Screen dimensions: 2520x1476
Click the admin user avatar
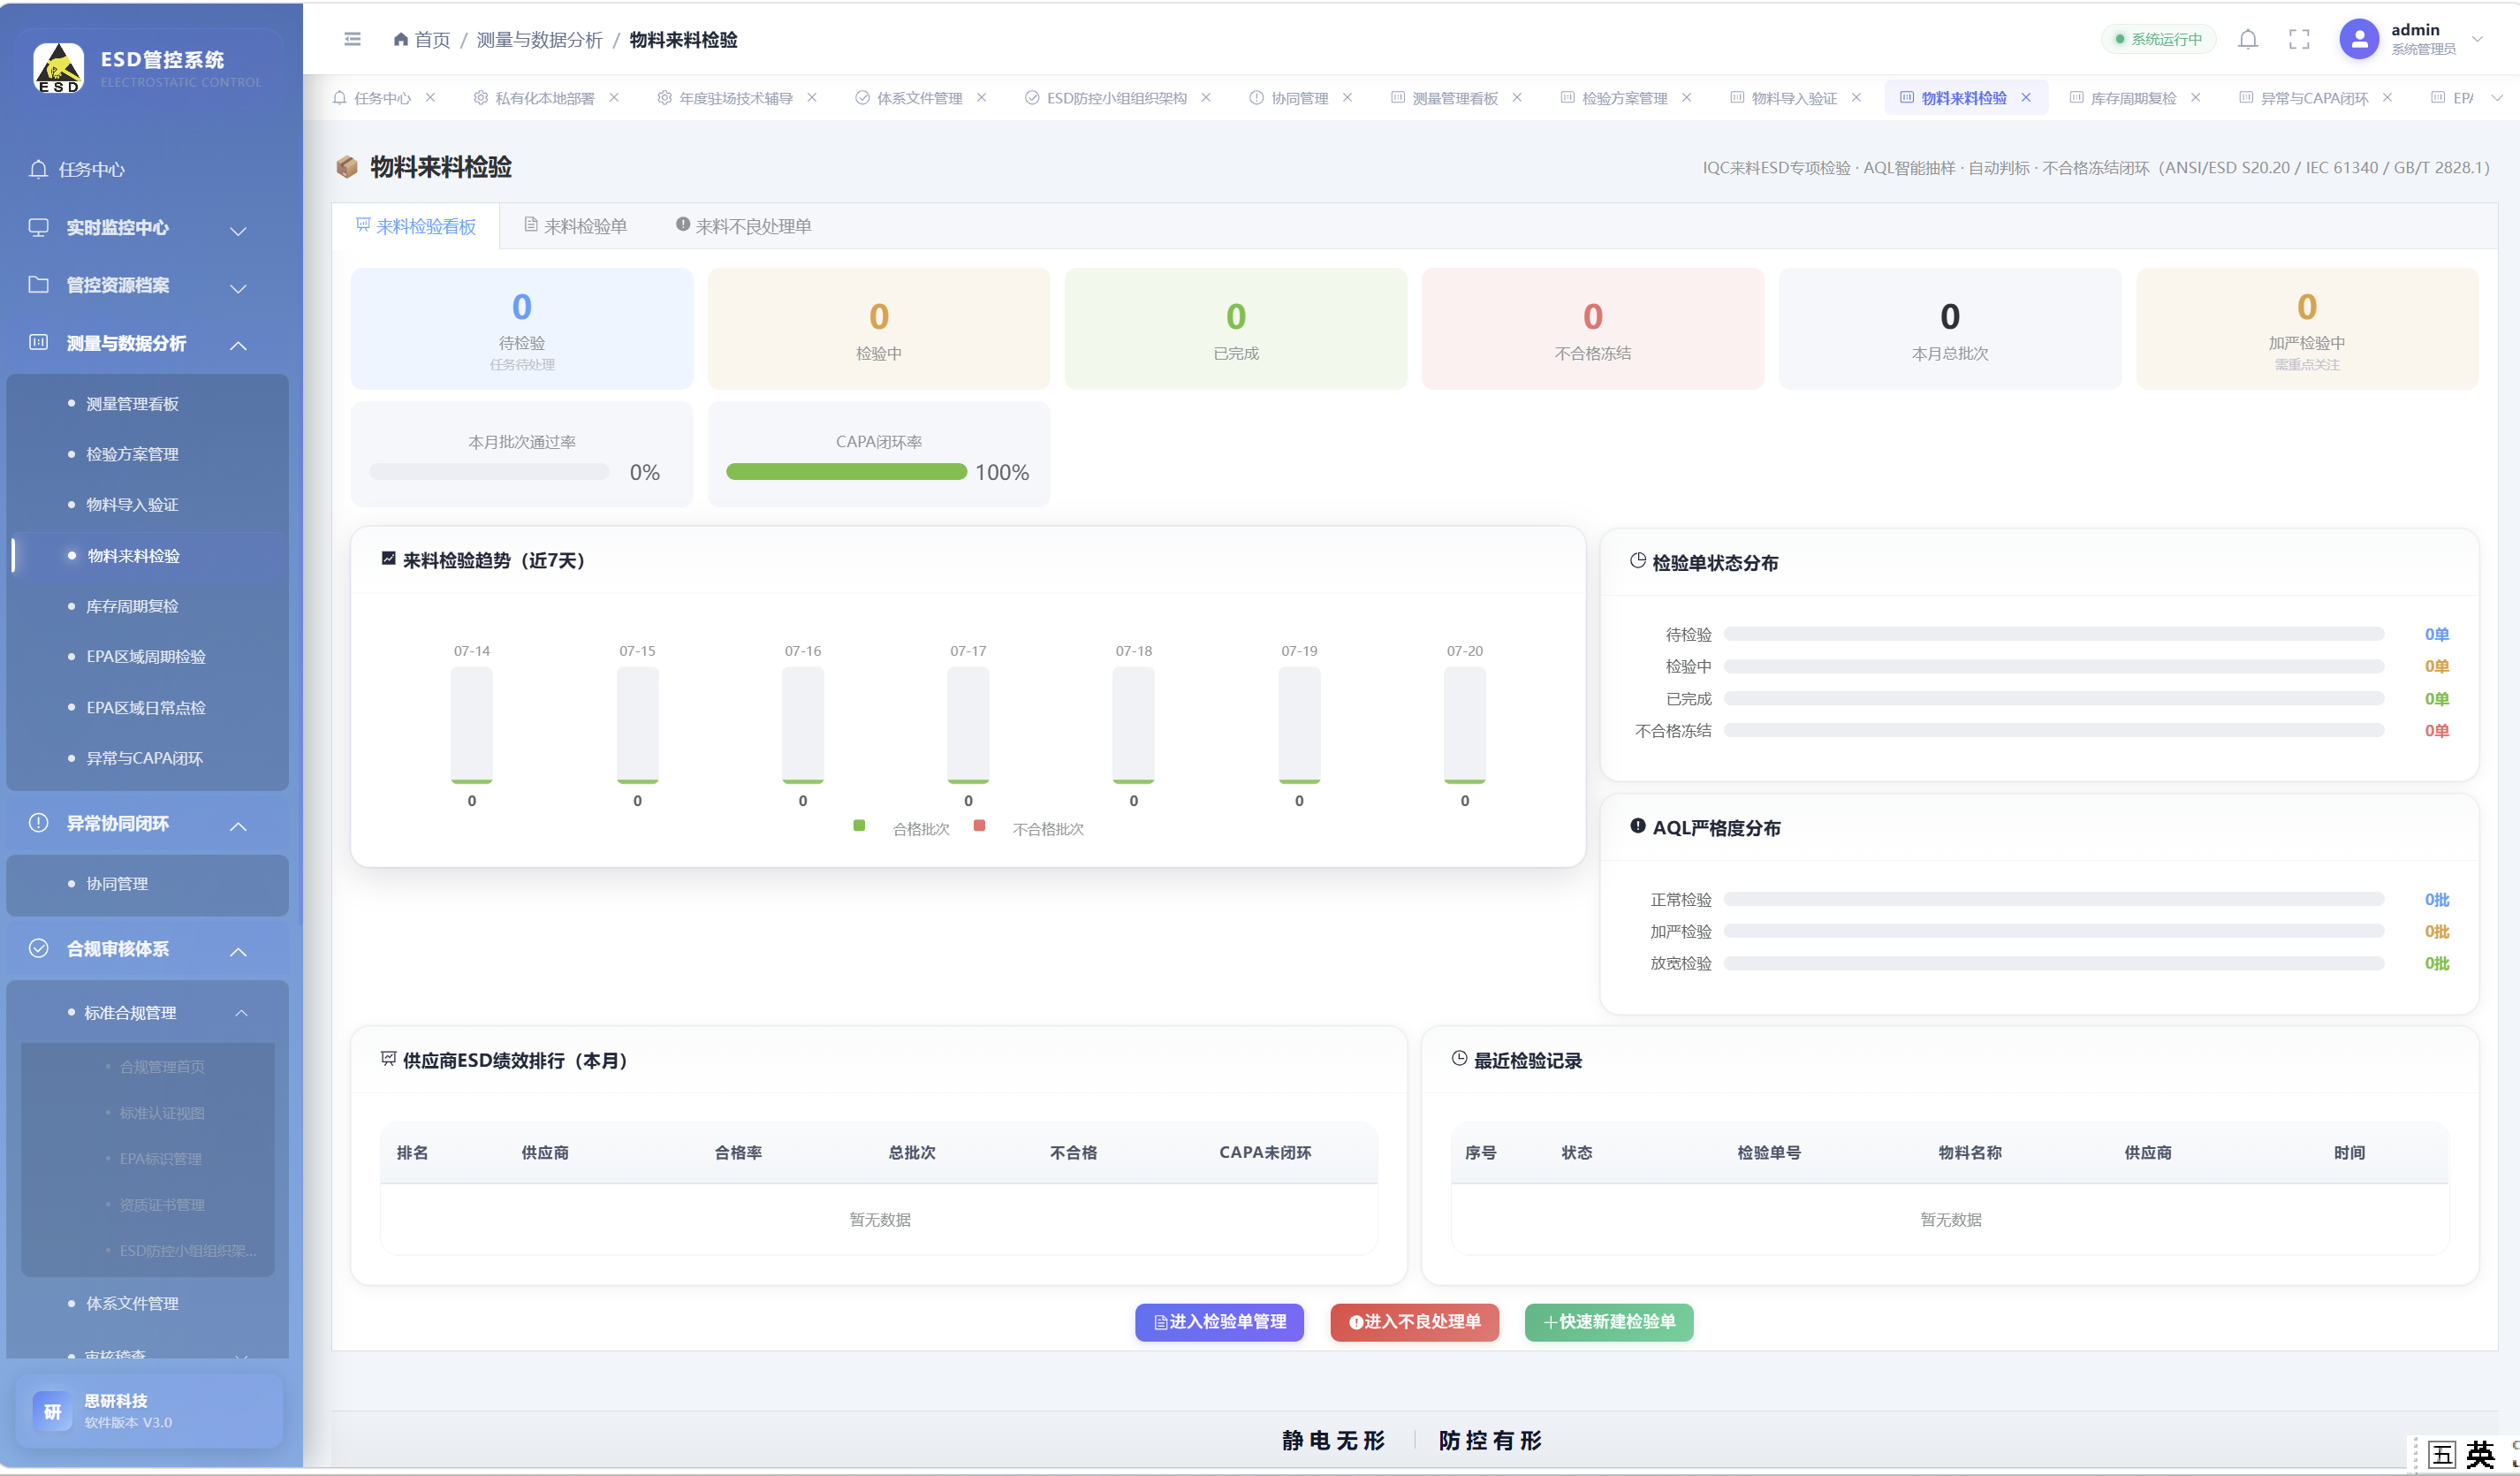tap(2359, 39)
